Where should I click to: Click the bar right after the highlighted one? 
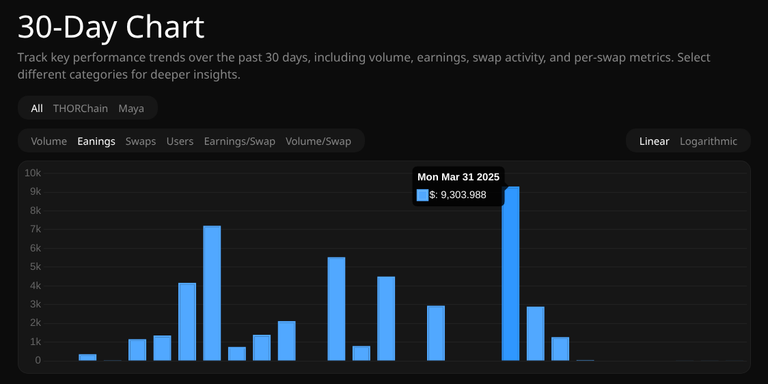coord(535,334)
